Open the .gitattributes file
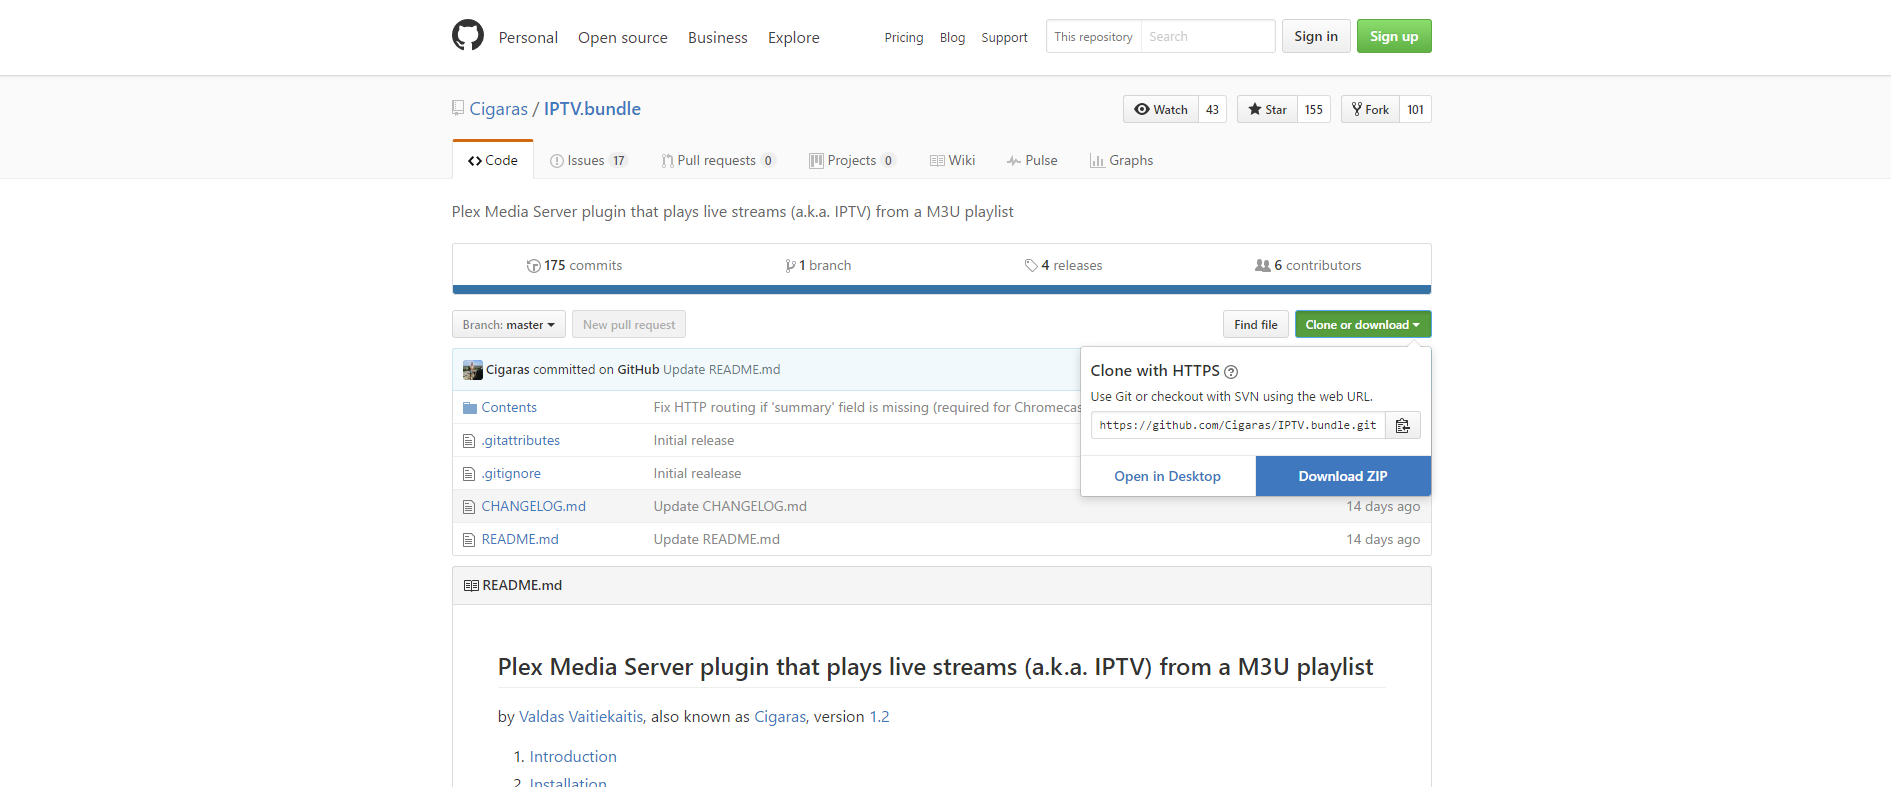This screenshot has width=1891, height=787. (521, 441)
